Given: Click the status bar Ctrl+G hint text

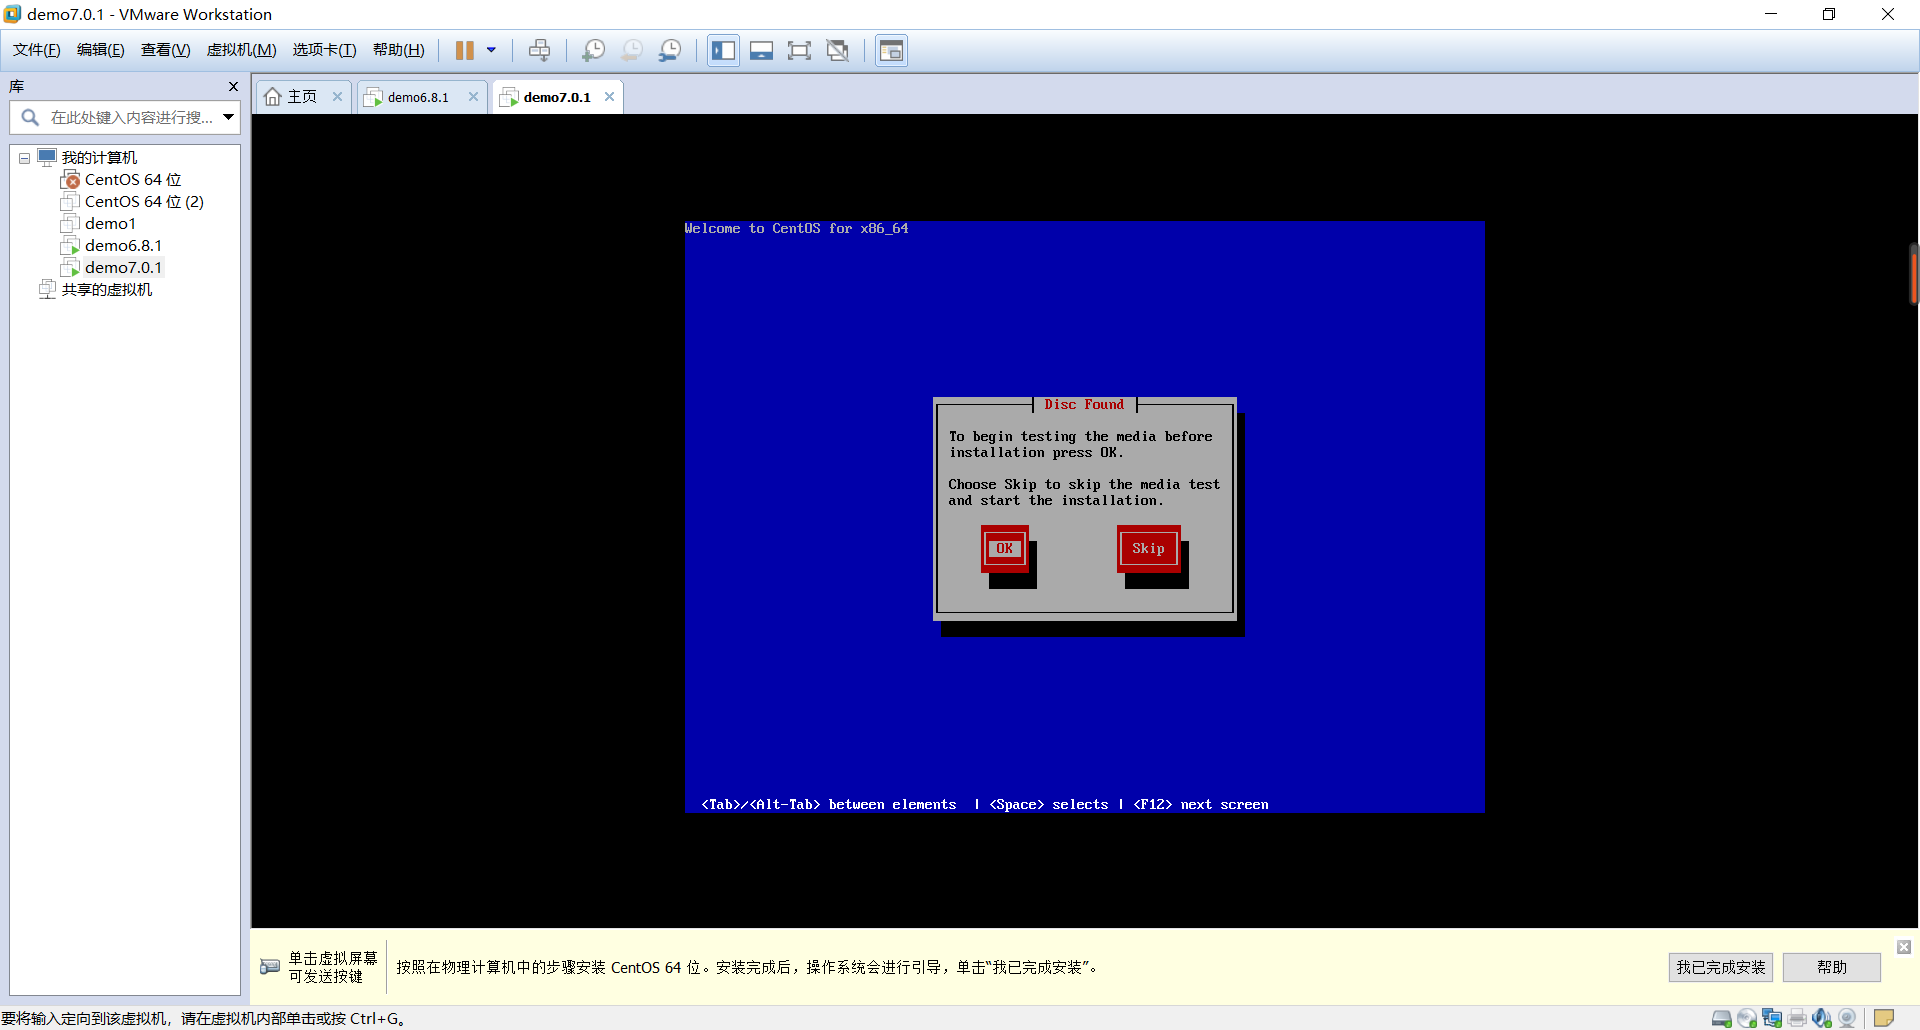Looking at the screenshot, I should (203, 1019).
